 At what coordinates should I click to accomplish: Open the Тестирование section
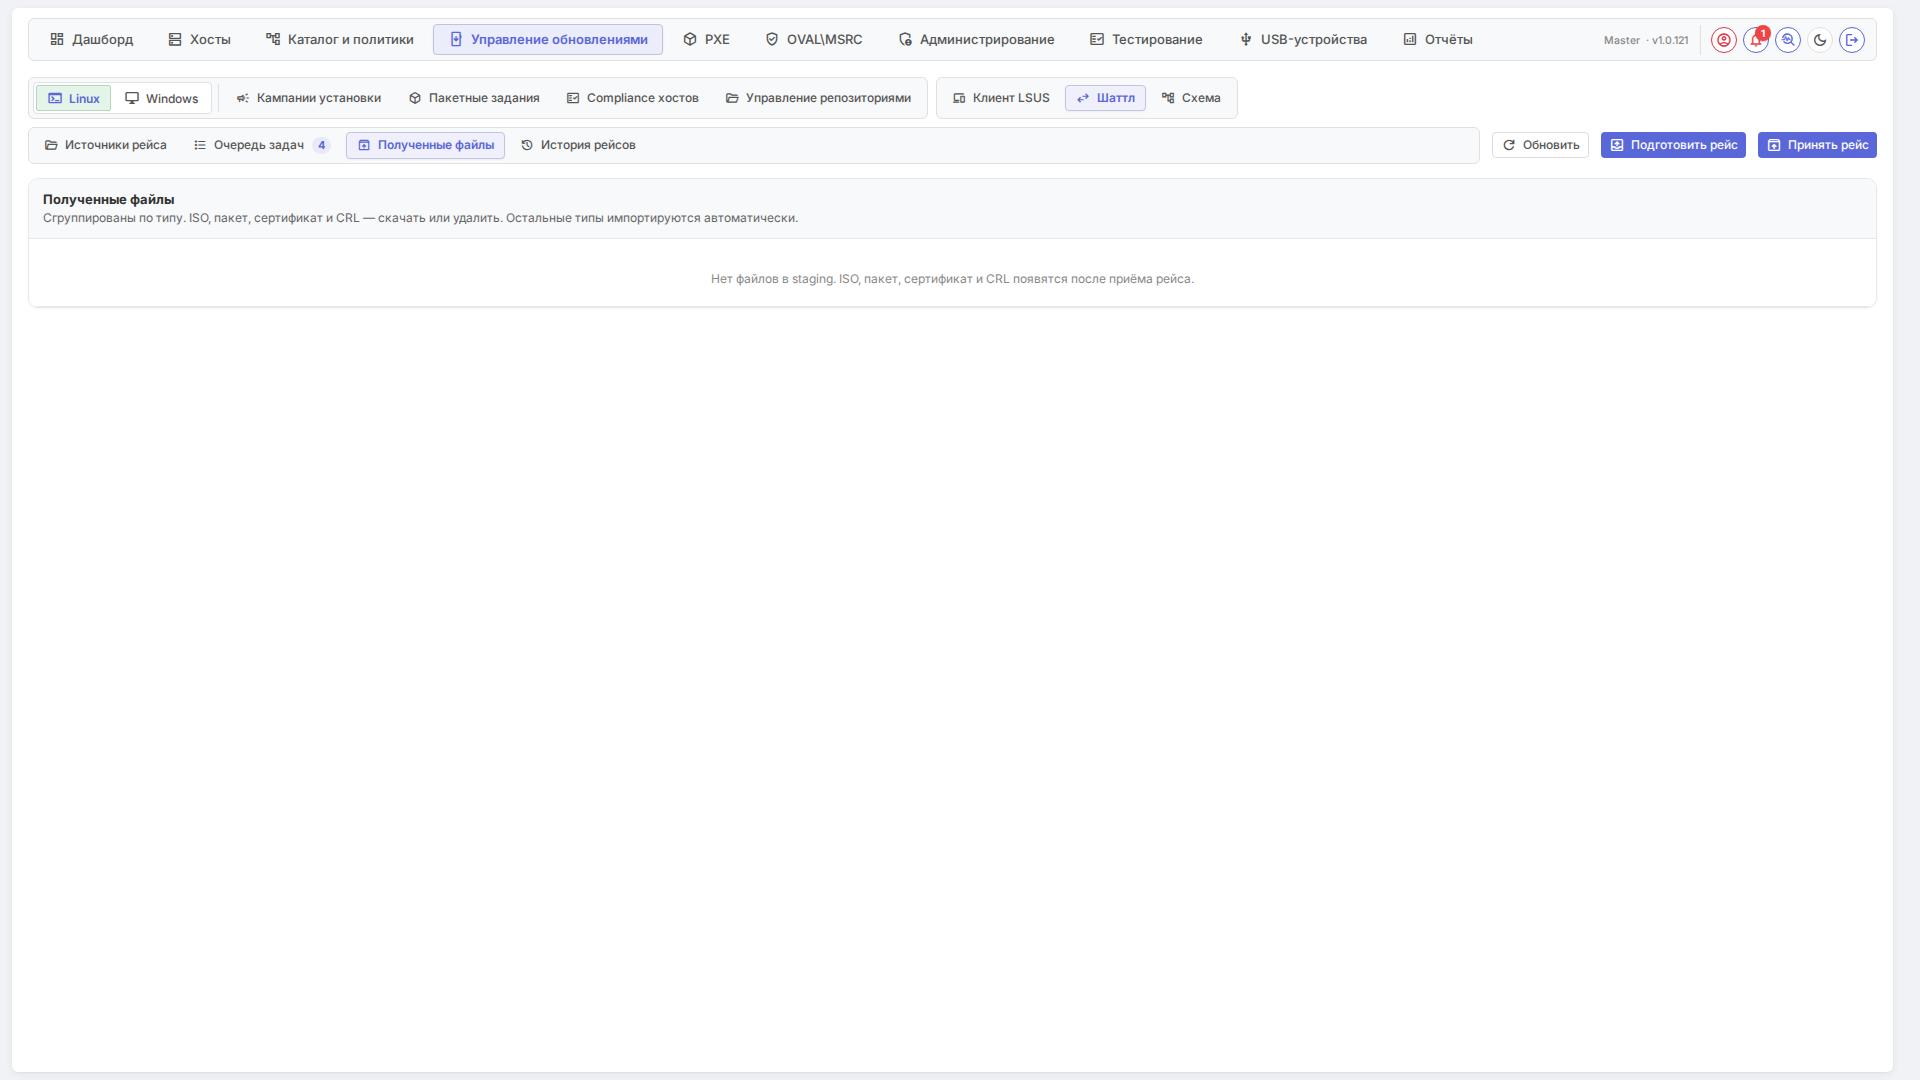click(1146, 40)
